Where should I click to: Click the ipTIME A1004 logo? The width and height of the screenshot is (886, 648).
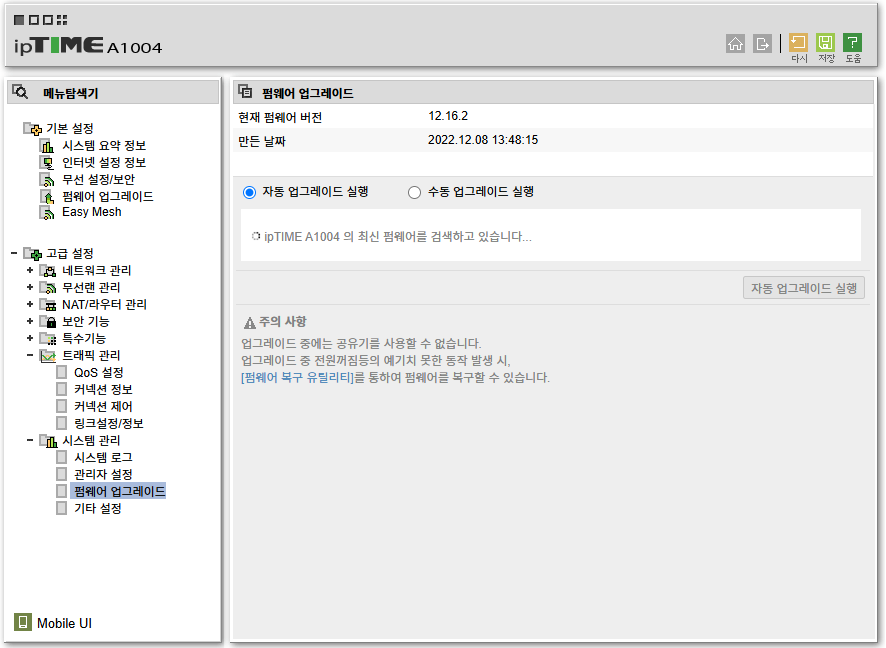pos(88,46)
